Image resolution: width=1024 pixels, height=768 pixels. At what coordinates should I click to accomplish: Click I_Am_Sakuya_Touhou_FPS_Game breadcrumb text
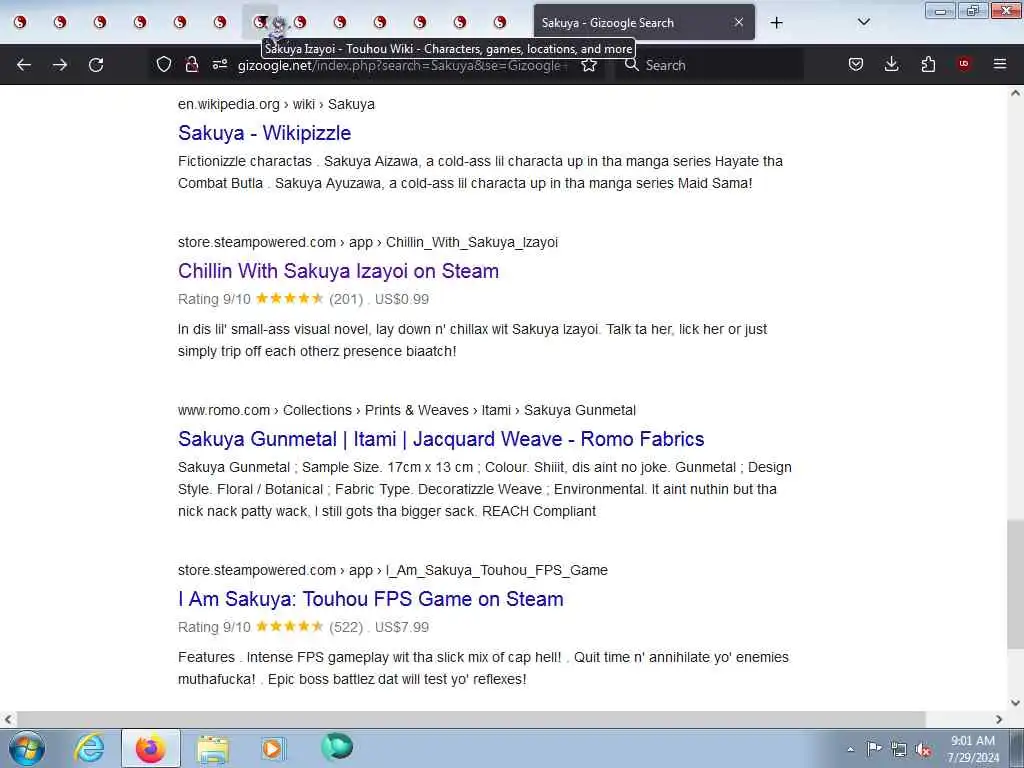[x=496, y=570]
